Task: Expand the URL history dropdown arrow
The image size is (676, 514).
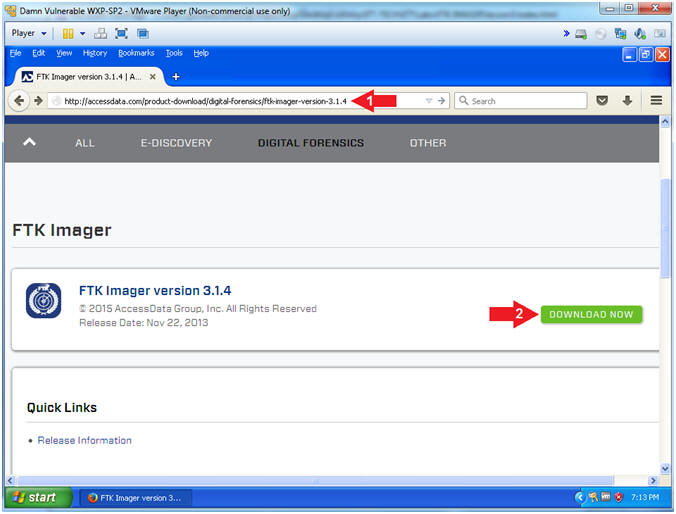Action: pyautogui.click(x=429, y=101)
